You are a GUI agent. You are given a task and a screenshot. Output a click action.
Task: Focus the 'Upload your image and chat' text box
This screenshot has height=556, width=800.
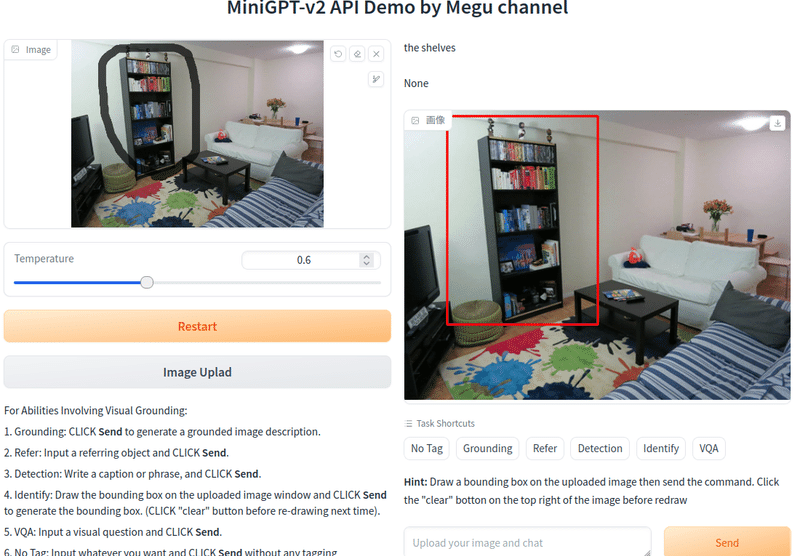pyautogui.click(x=528, y=542)
